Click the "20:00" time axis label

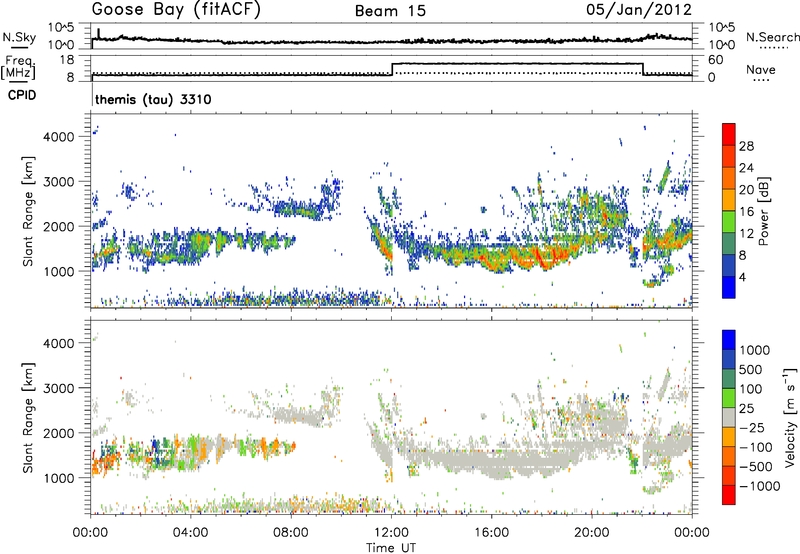(x=591, y=533)
